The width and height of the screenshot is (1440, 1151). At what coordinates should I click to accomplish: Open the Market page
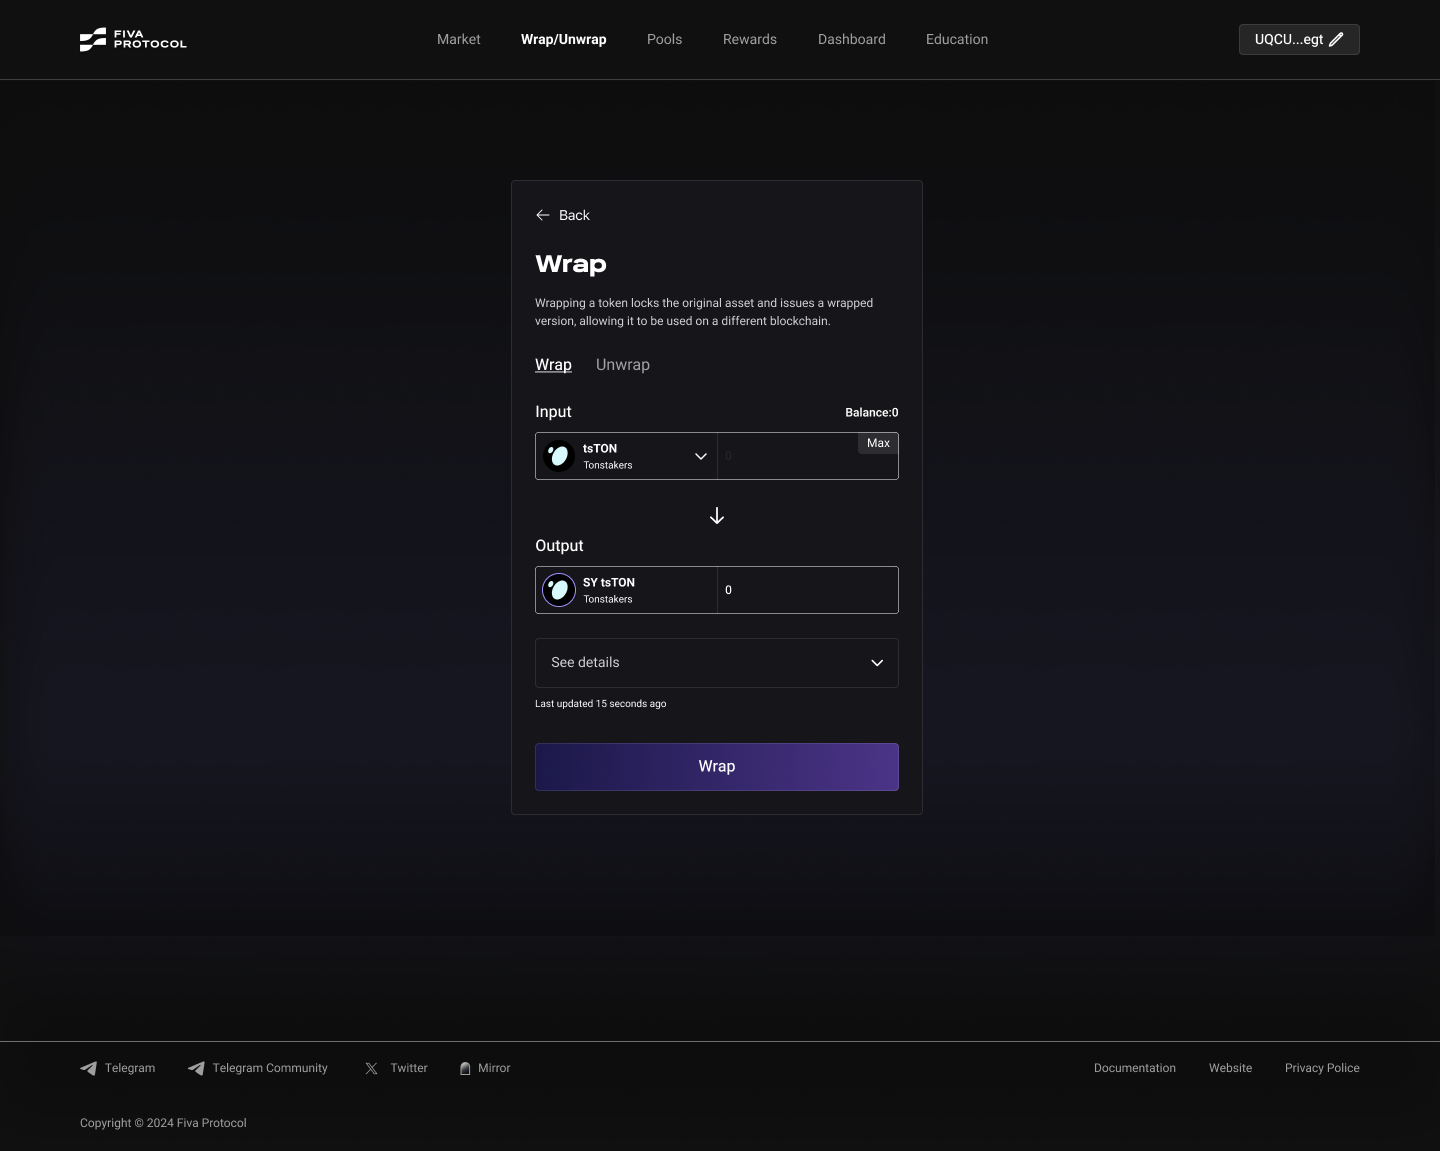pos(458,39)
